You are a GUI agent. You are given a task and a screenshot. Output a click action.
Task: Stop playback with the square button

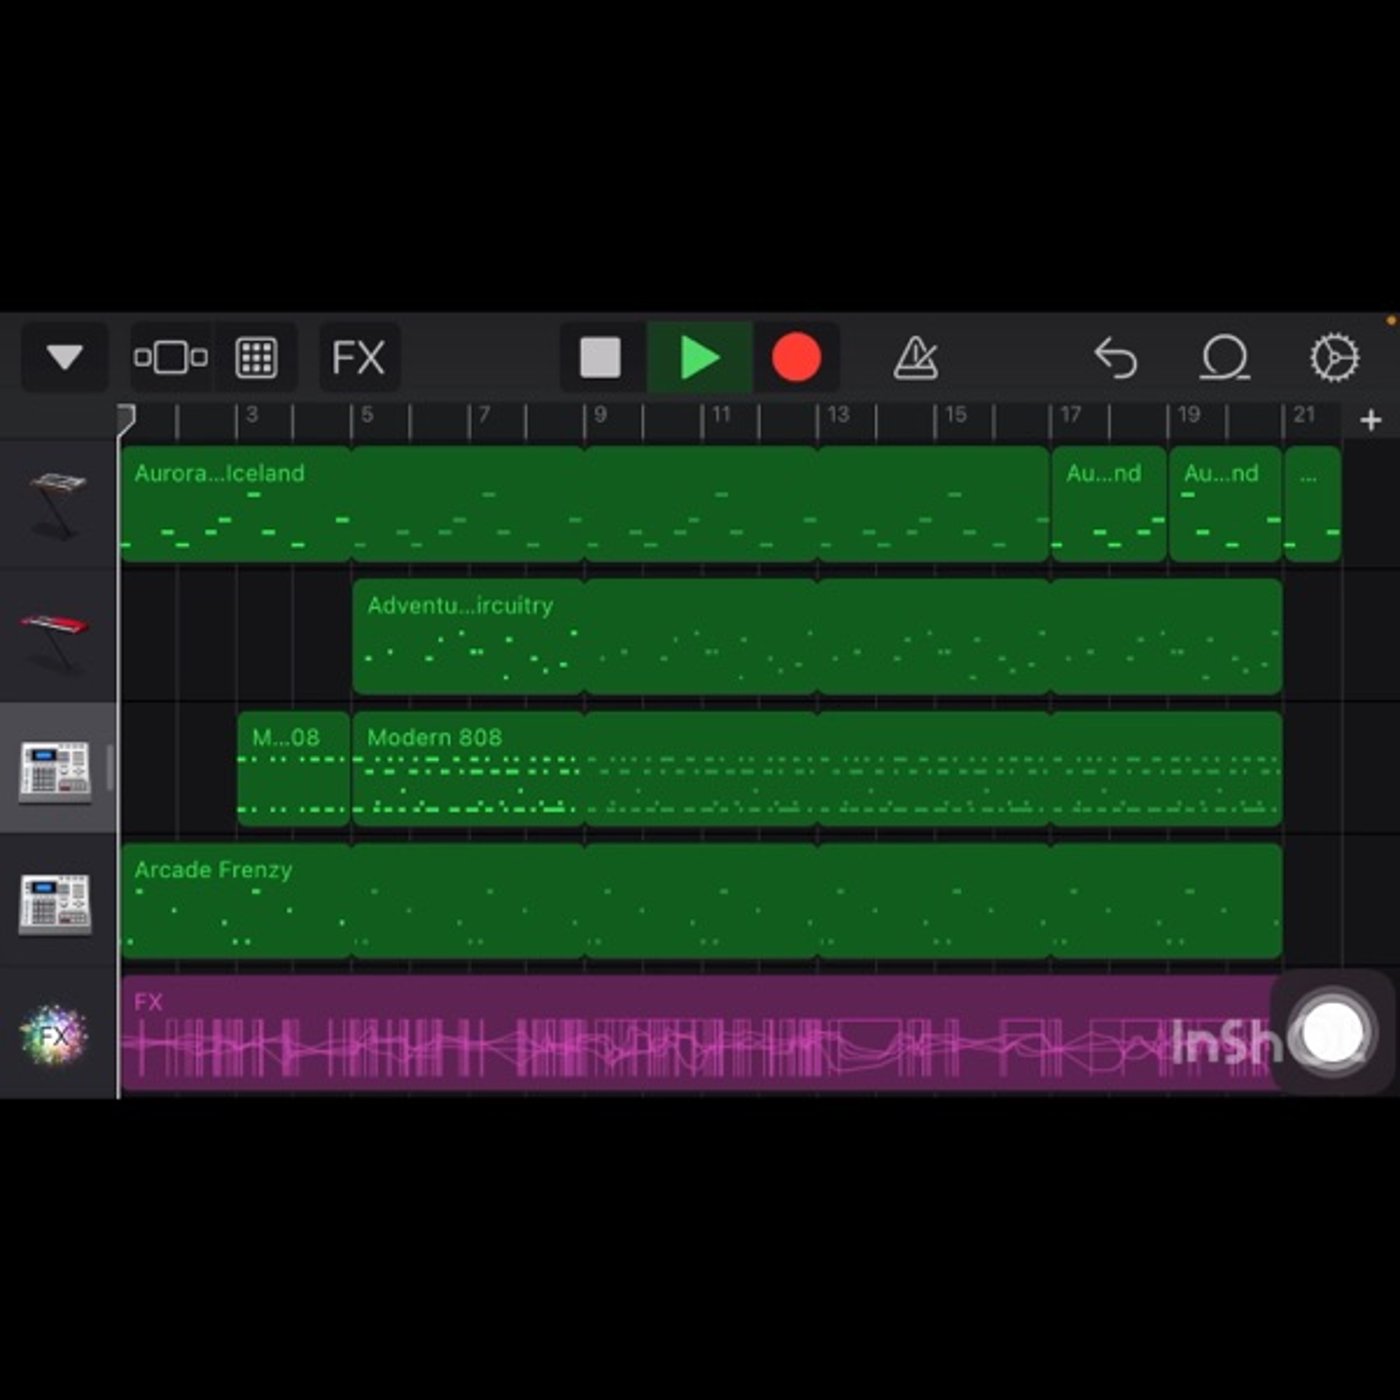(601, 357)
